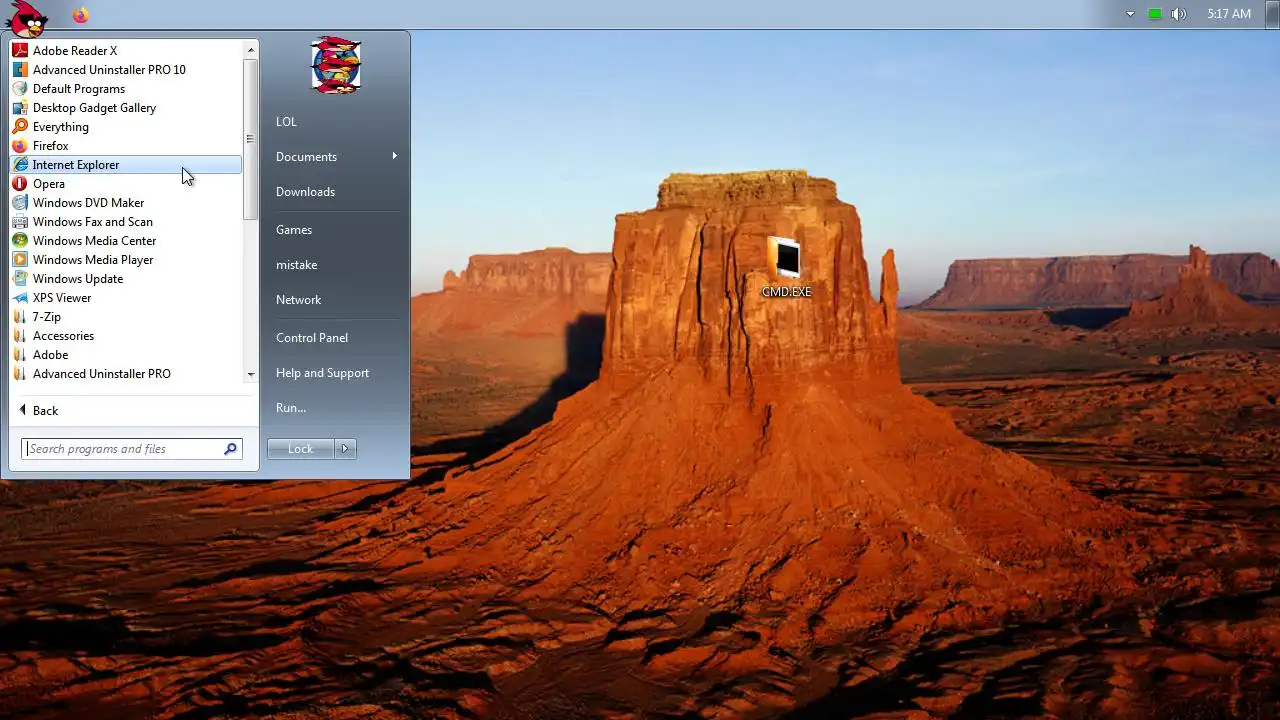
Task: Click the Firefox icon in programs list
Action: (19, 145)
